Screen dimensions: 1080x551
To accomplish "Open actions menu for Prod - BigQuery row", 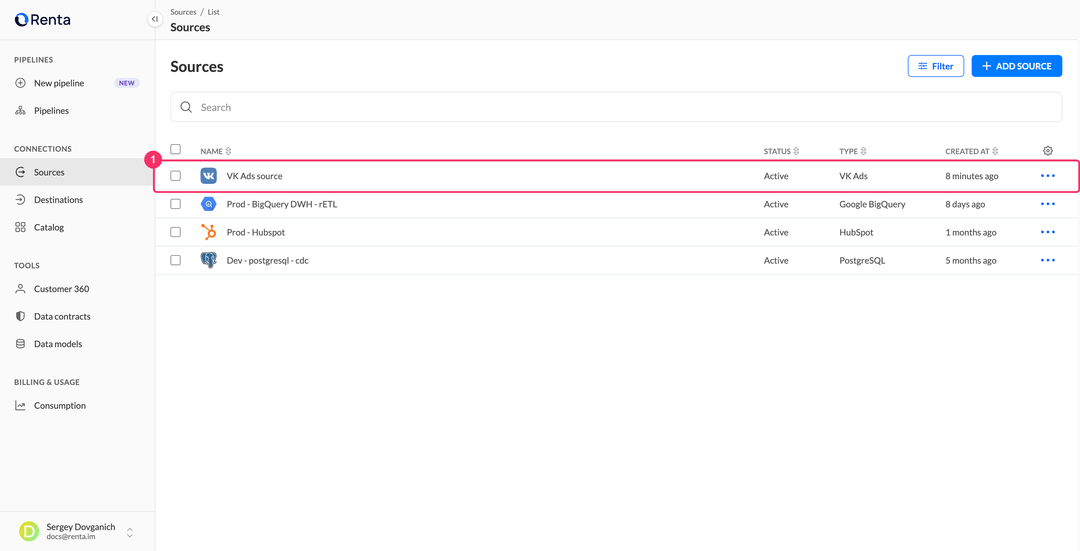I will (1048, 205).
